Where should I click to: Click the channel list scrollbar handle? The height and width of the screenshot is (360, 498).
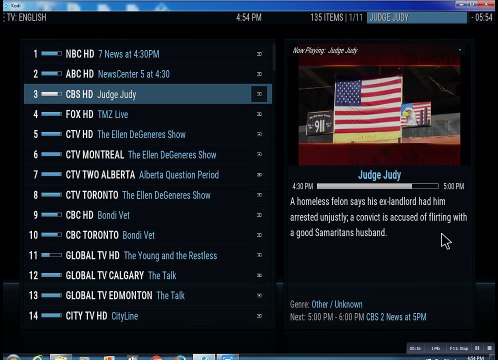274,57
